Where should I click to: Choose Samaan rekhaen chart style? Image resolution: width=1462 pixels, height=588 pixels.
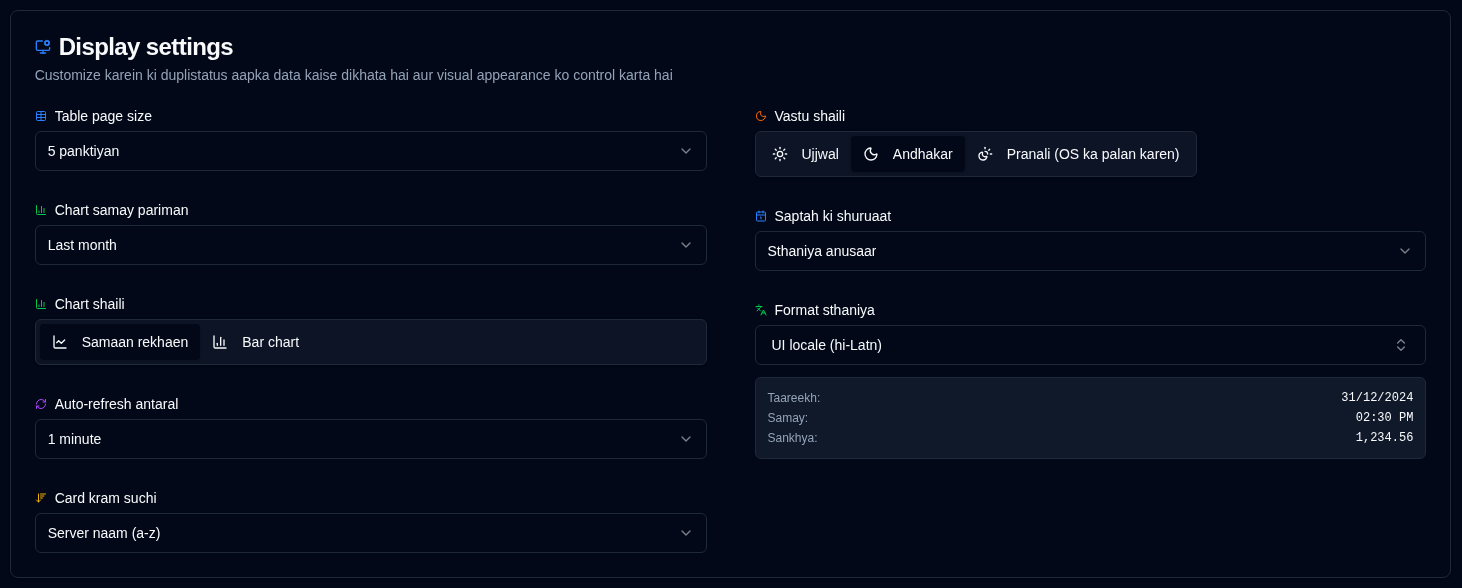[x=120, y=342]
